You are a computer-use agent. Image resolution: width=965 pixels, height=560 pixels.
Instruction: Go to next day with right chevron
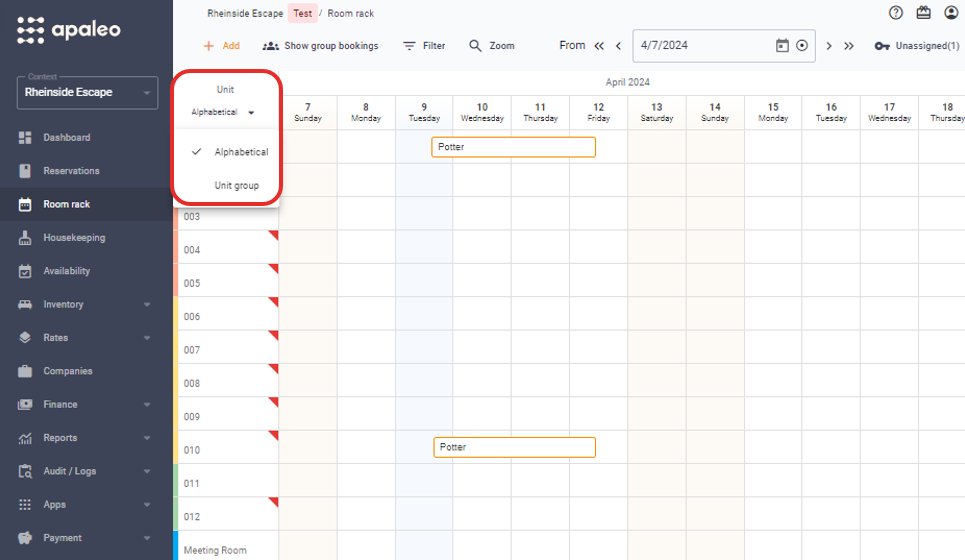pos(829,46)
